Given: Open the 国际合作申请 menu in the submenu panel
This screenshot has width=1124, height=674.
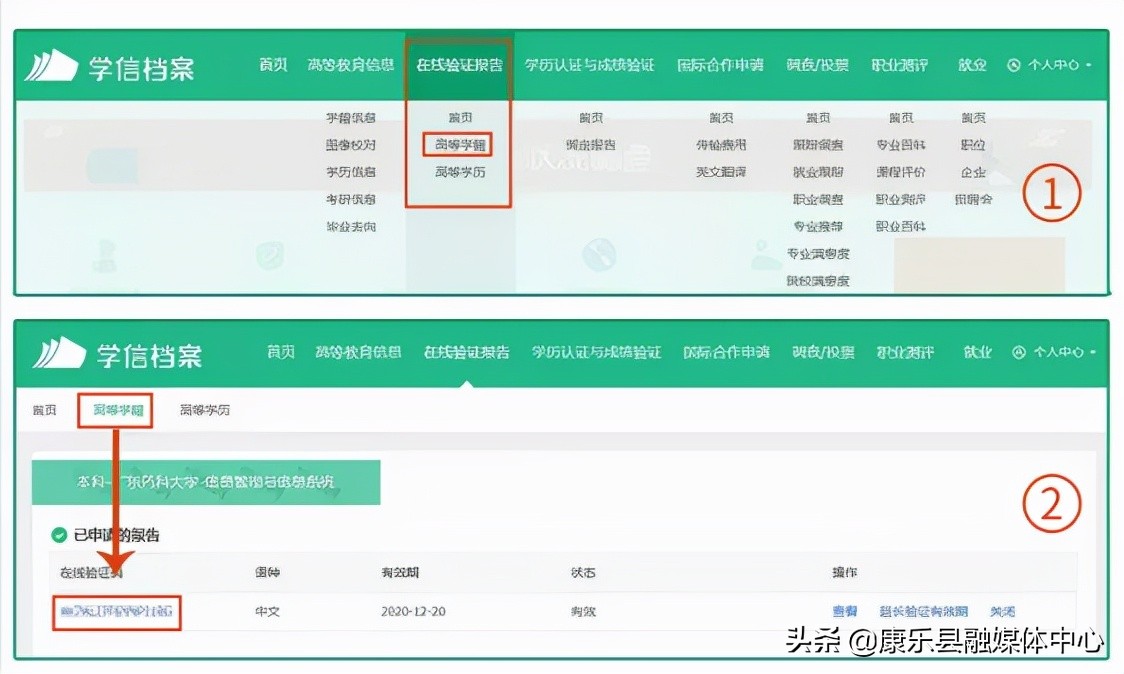Looking at the screenshot, I should pyautogui.click(x=720, y=65).
